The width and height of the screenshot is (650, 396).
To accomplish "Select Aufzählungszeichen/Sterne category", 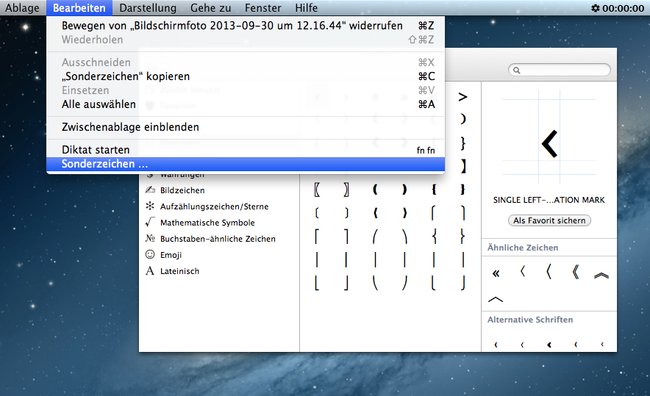I will (214, 207).
